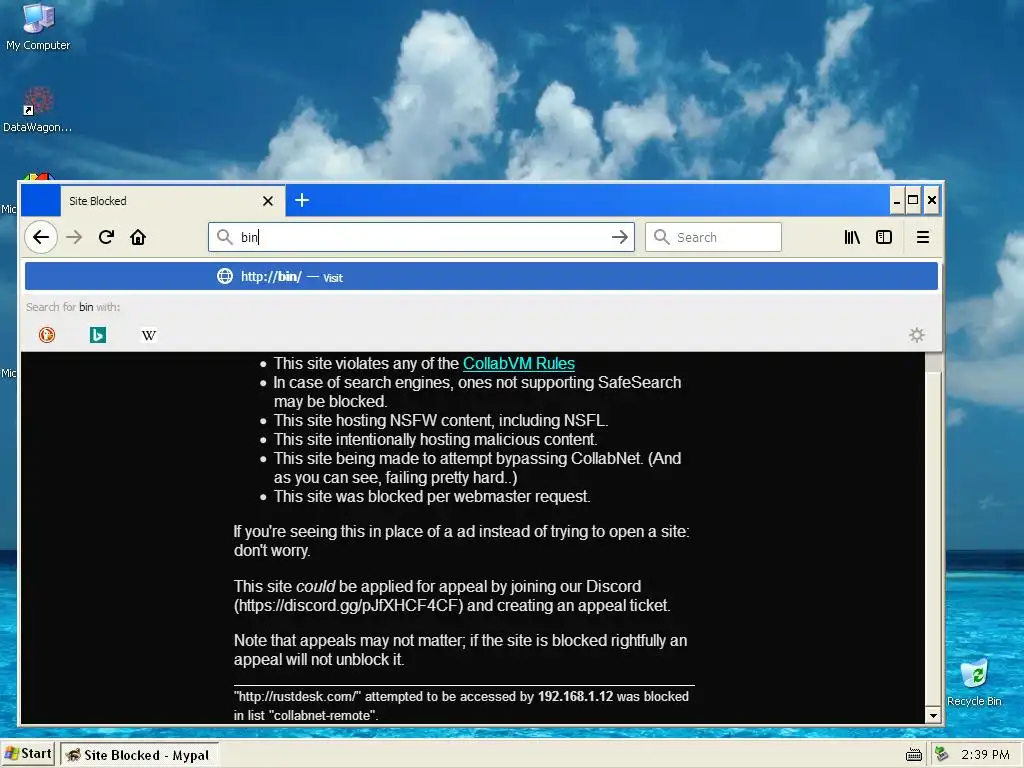
Task: Select the Site Blocked tab
Action: (x=172, y=200)
